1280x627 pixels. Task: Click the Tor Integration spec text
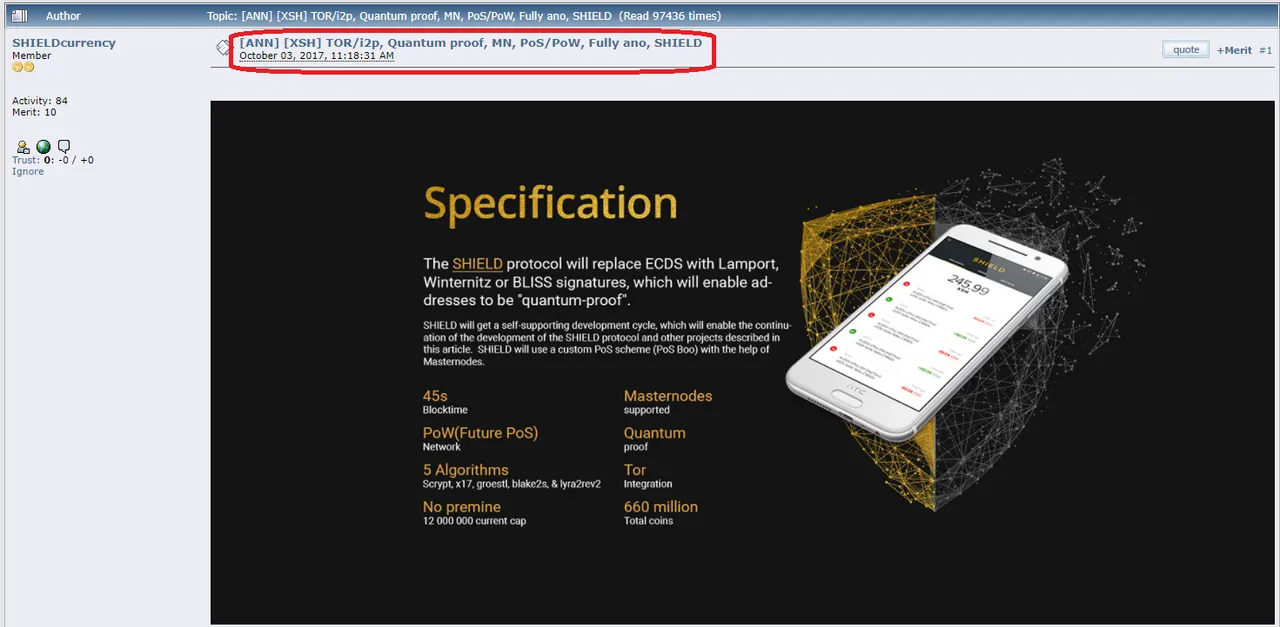(x=648, y=476)
